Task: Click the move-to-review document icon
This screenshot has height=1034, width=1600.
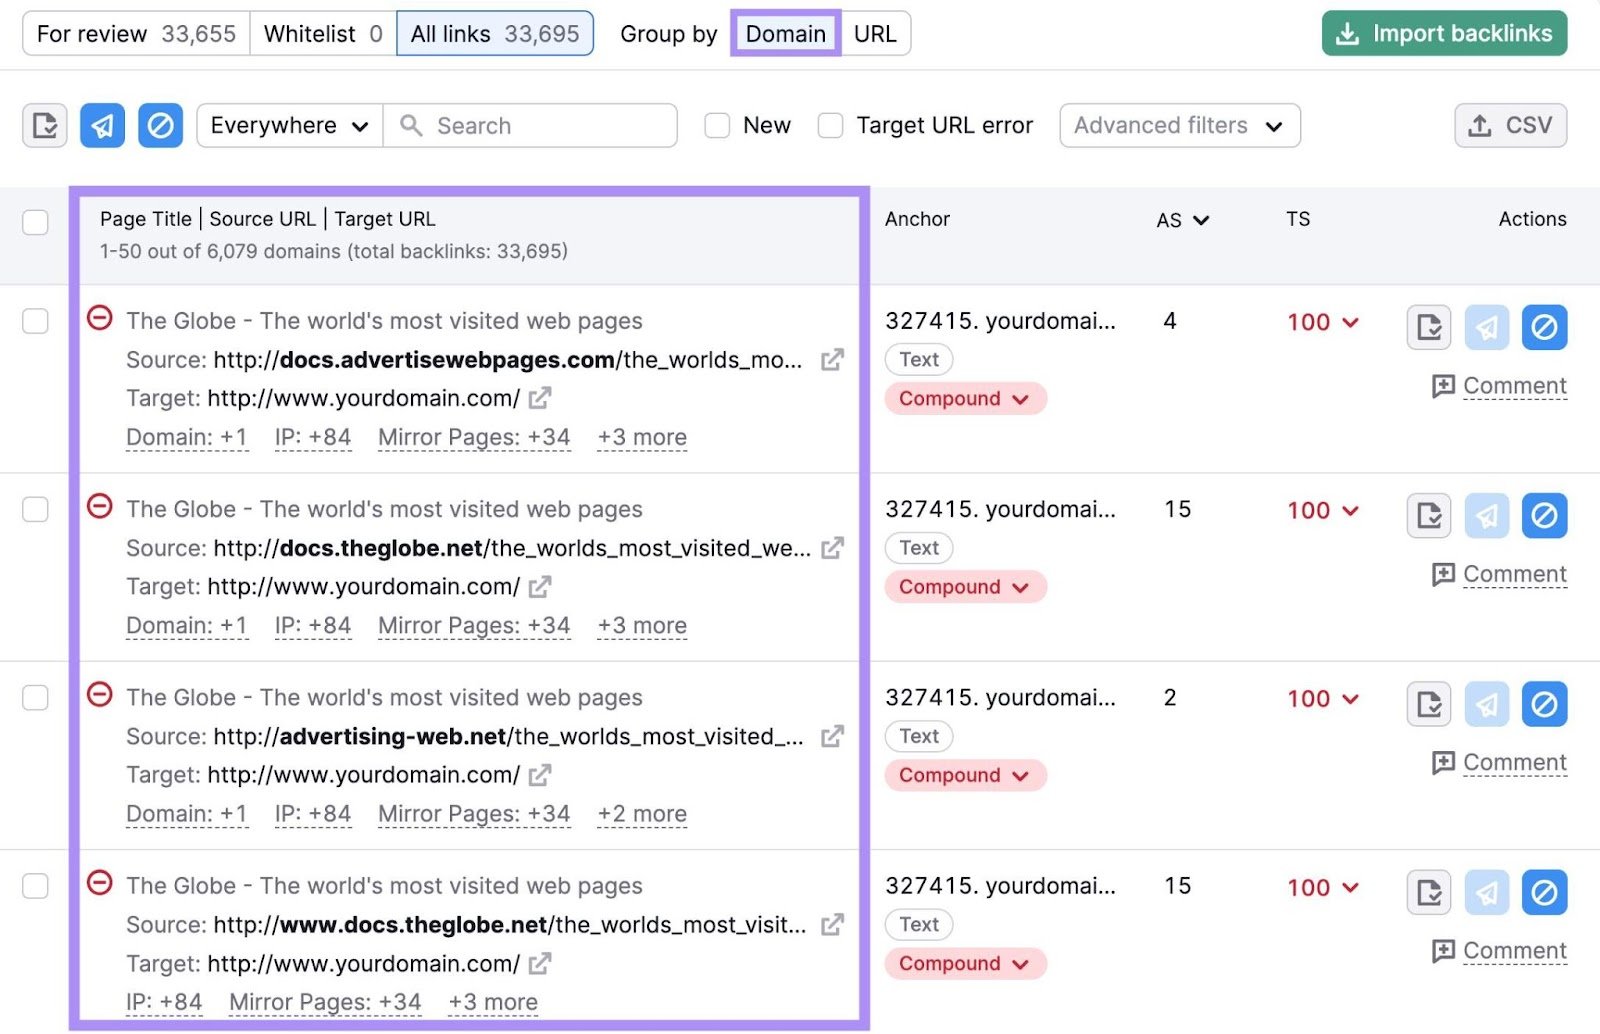Action: click(44, 125)
